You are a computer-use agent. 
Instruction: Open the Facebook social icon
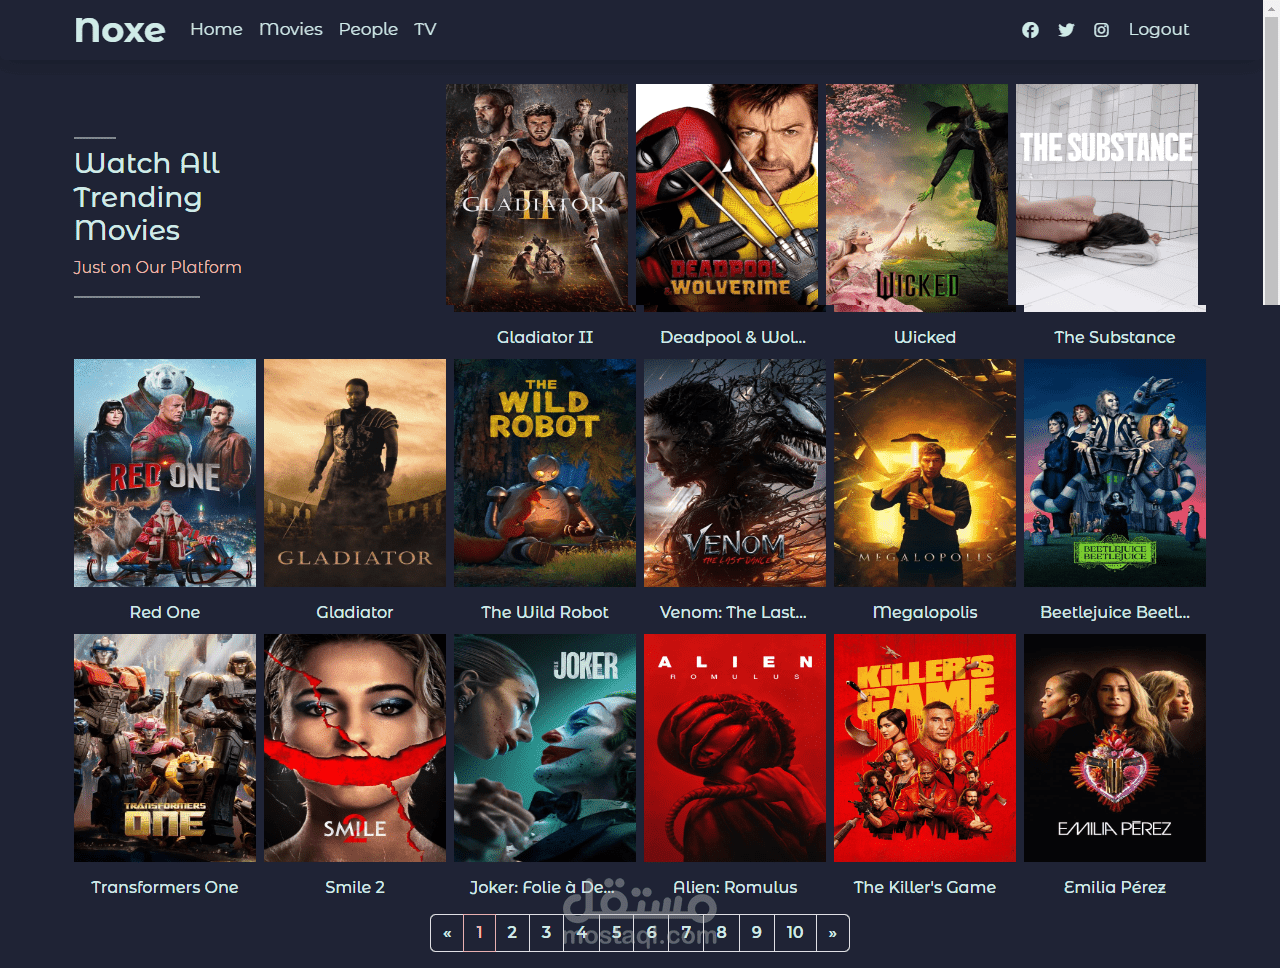tap(1030, 30)
